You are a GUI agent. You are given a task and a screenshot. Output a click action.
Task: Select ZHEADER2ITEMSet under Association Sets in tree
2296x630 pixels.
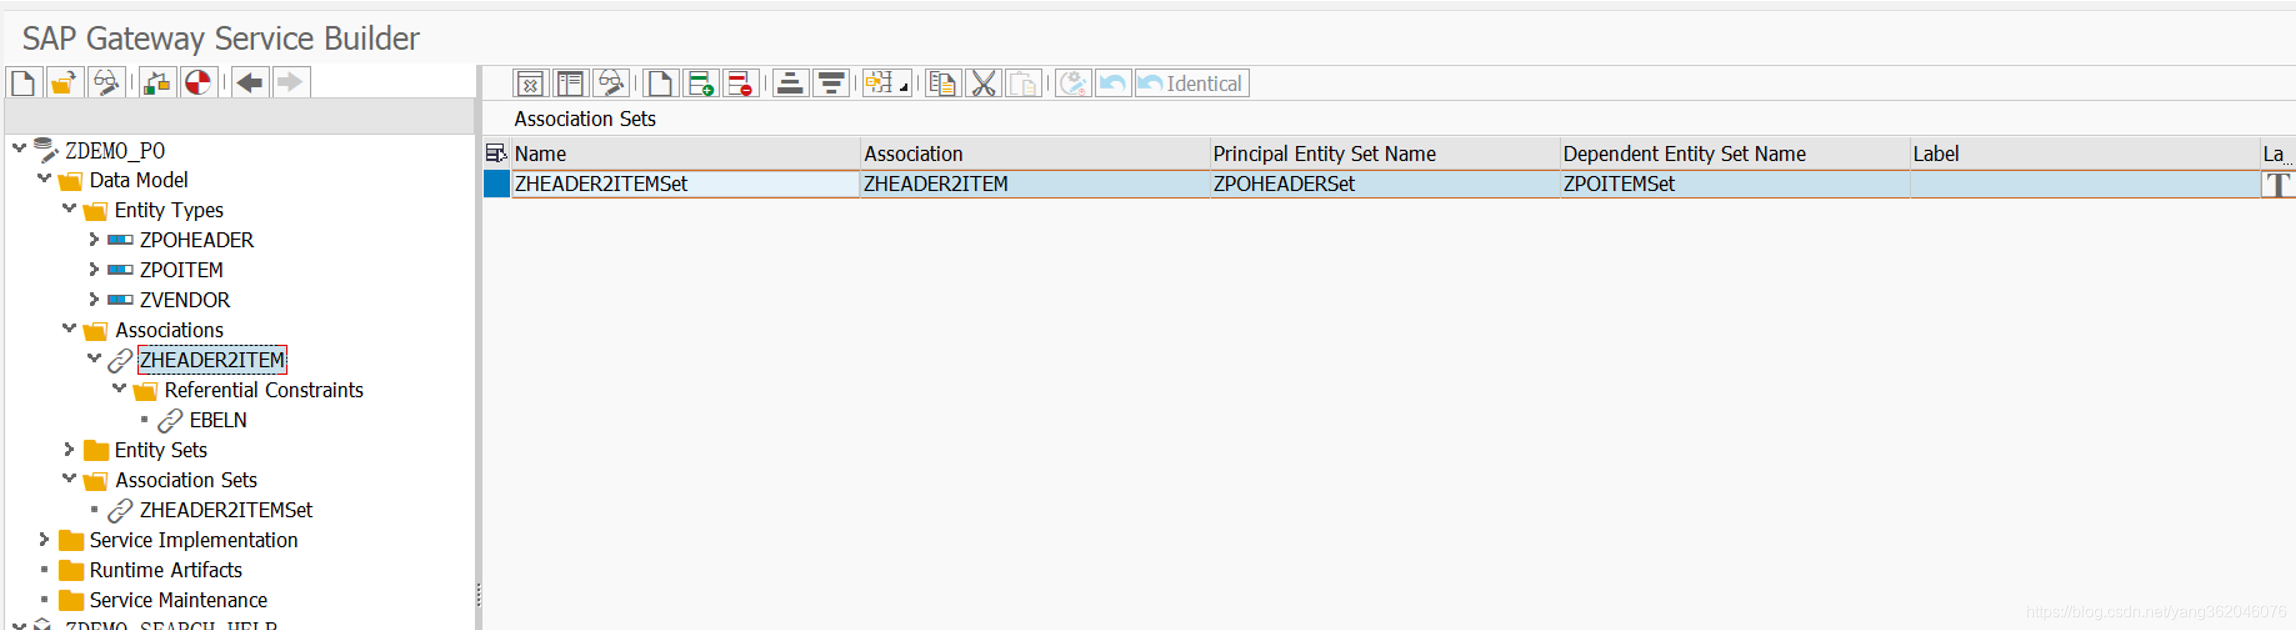pyautogui.click(x=226, y=510)
